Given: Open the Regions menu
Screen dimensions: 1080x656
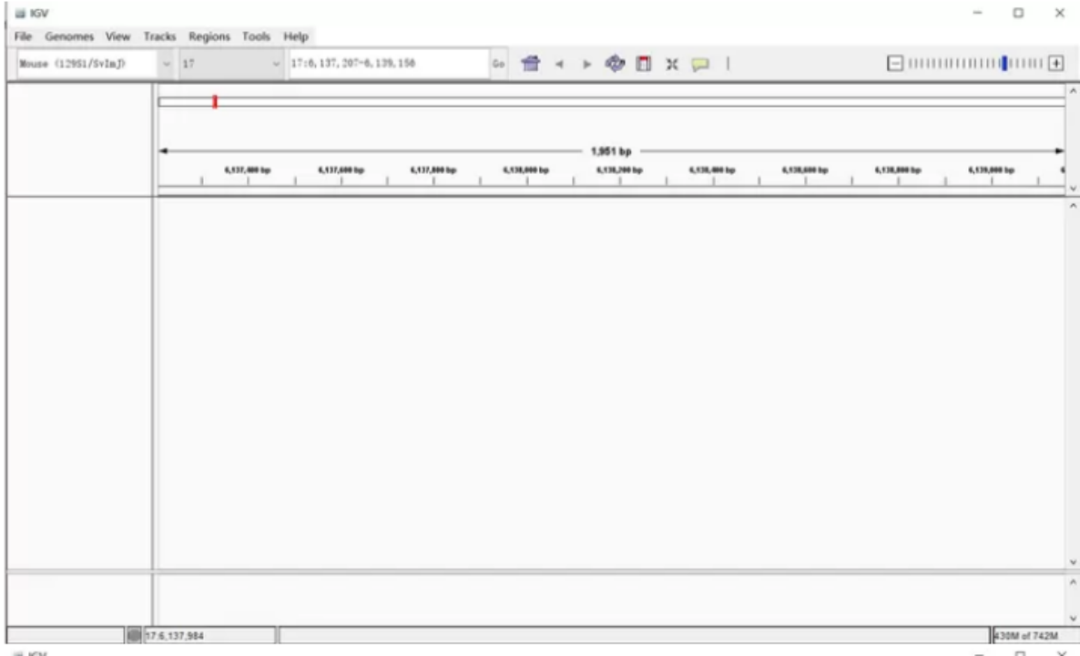Looking at the screenshot, I should [x=209, y=37].
